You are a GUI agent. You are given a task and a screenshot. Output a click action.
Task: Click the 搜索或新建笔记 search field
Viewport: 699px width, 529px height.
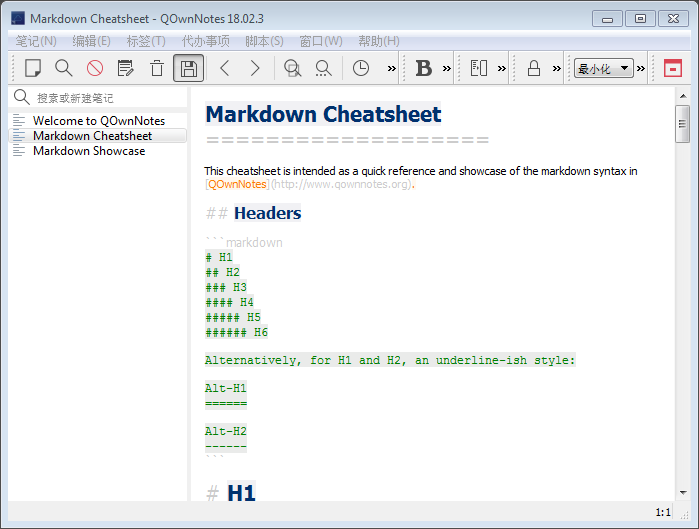click(x=105, y=97)
